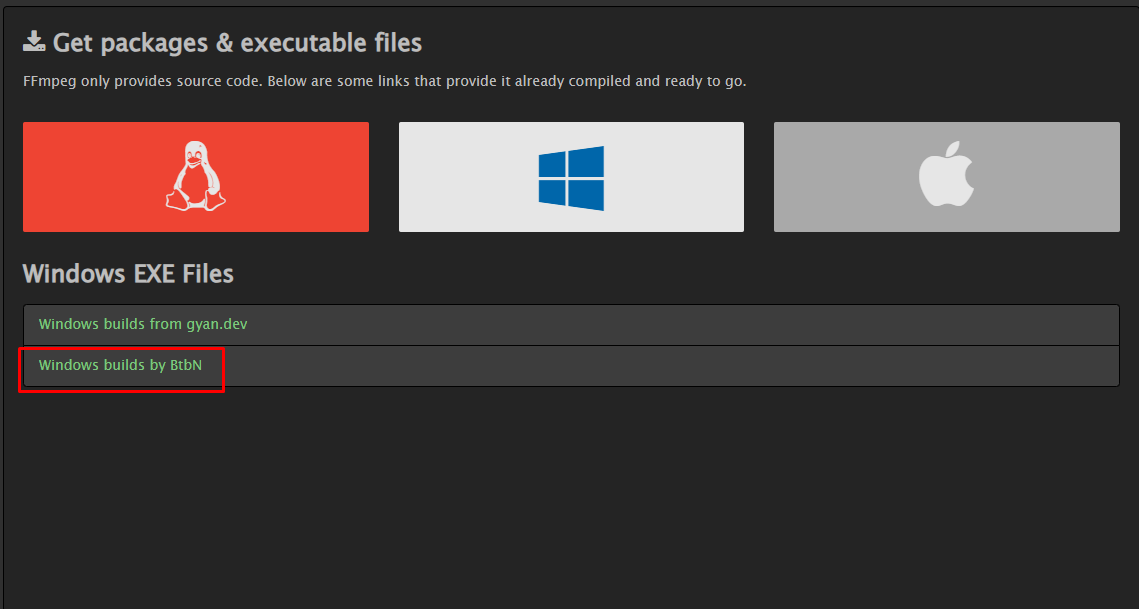Click the word 'BtbN' in the builds list
1139x609 pixels.
pos(186,365)
